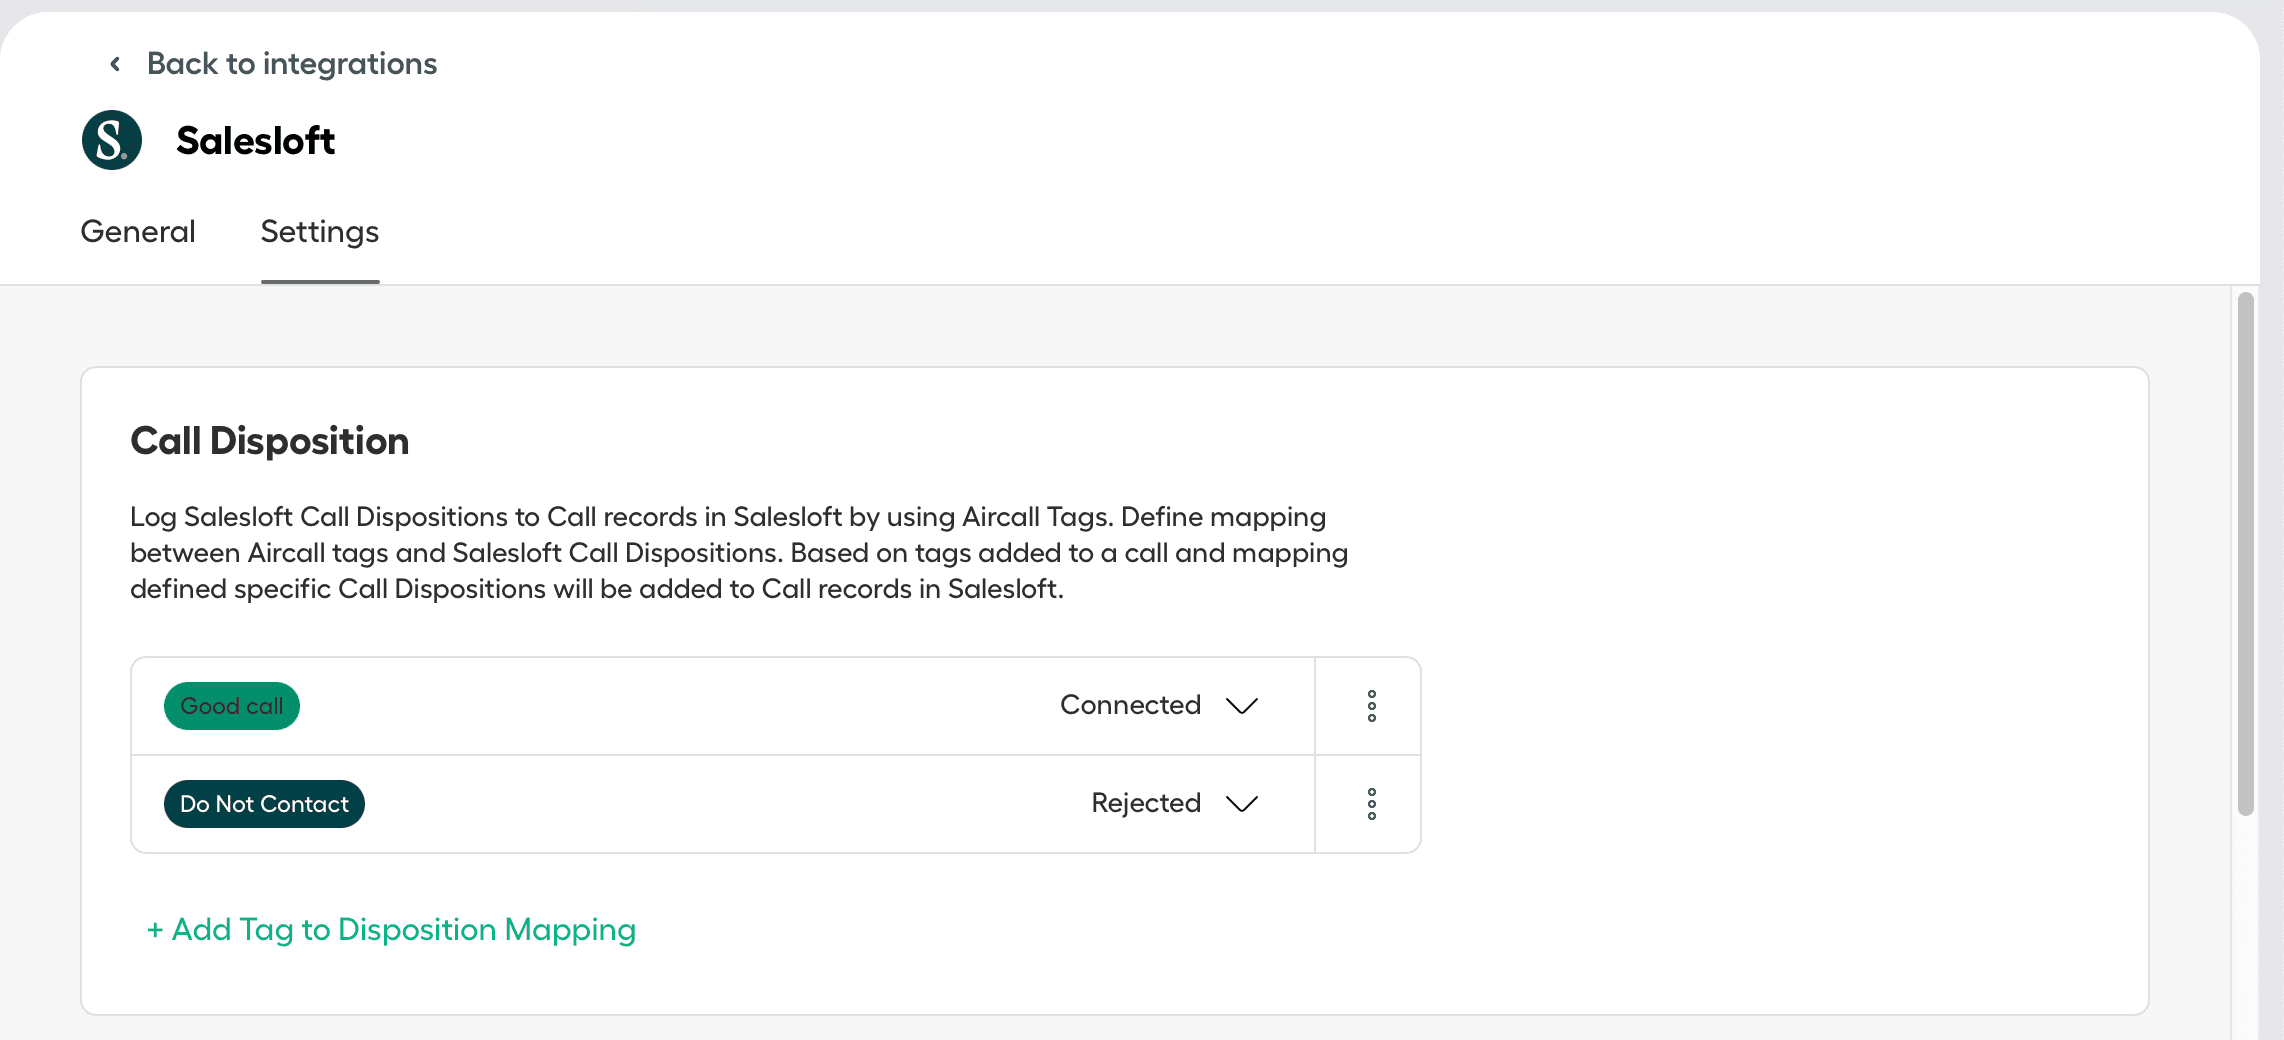Screen dimensions: 2284x1040
Task: Open the Connected disposition dropdown
Action: click(x=1130, y=706)
